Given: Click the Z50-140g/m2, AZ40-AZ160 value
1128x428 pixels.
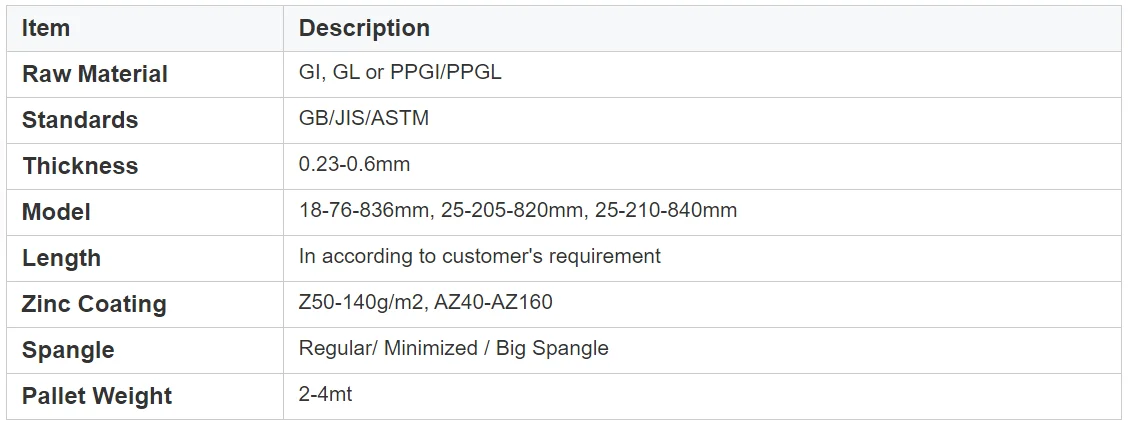Looking at the screenshot, I should (x=425, y=303).
